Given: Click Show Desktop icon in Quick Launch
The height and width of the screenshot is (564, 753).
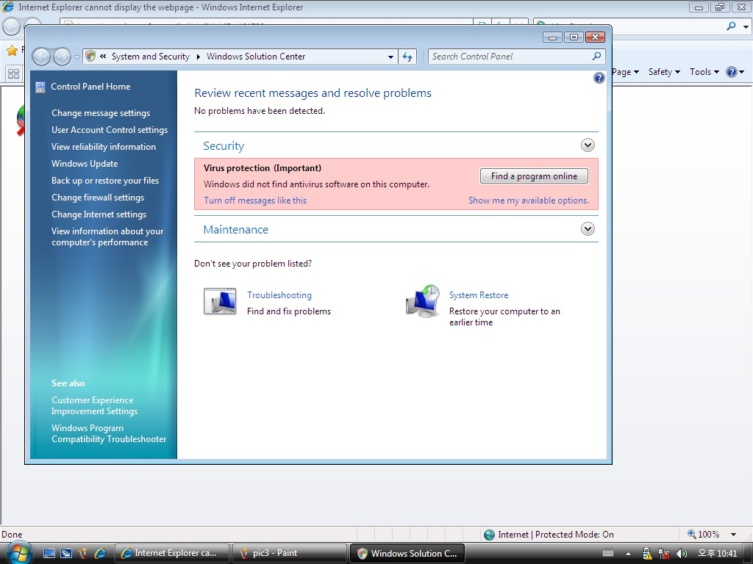Looking at the screenshot, I should click(x=49, y=553).
